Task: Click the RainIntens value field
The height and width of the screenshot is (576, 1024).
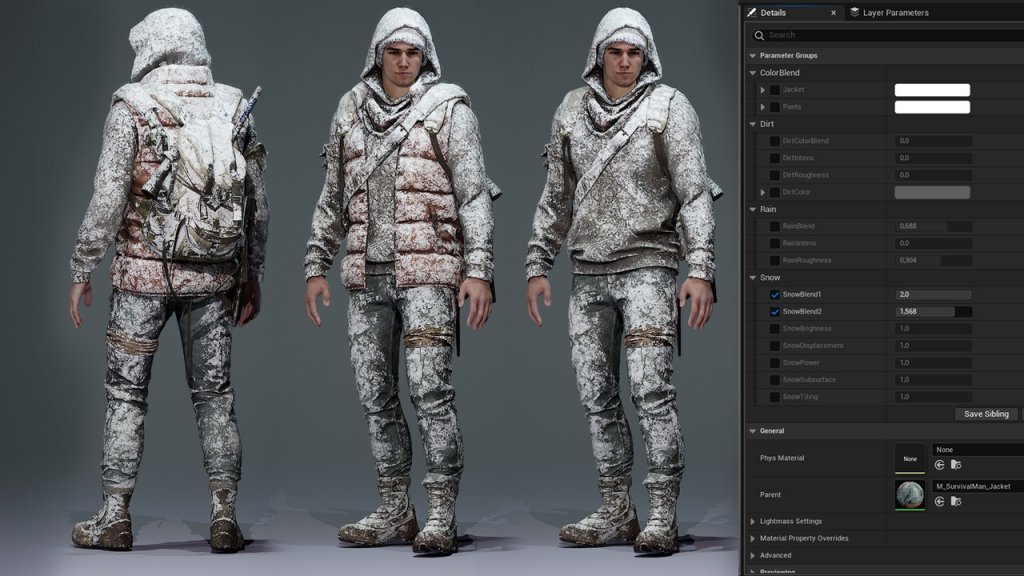Action: [933, 243]
